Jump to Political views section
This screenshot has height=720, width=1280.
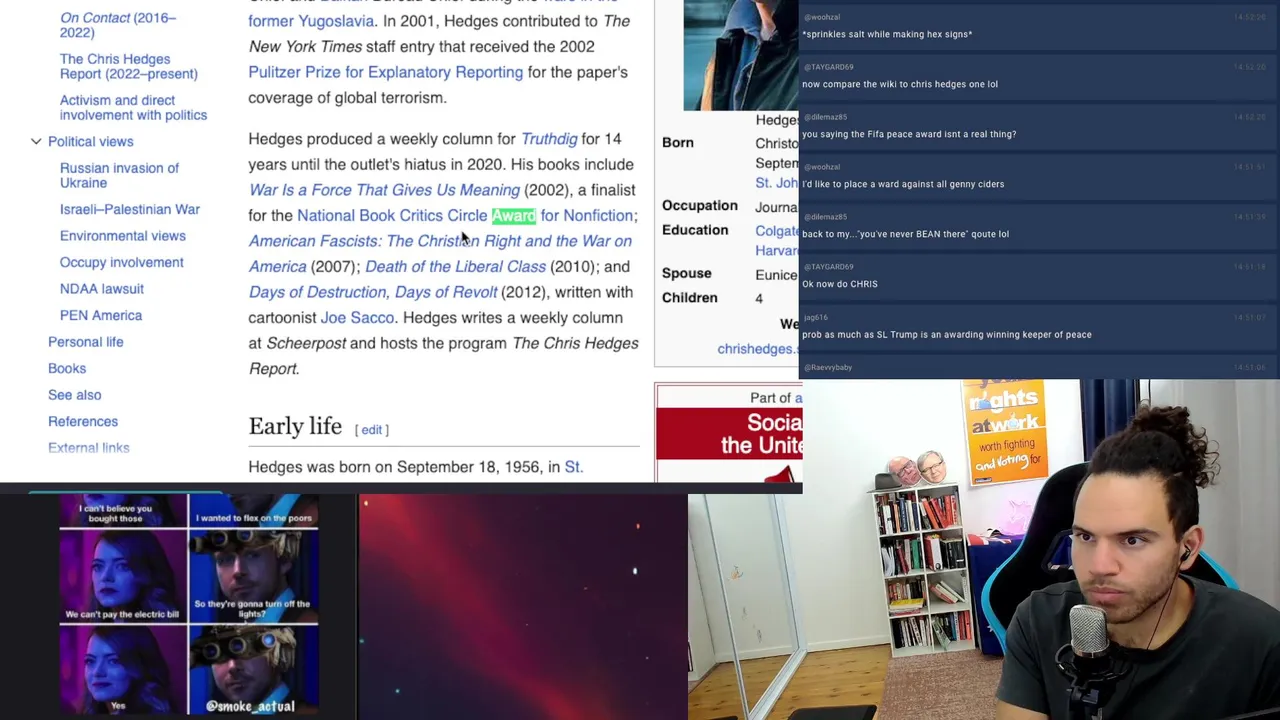coord(90,142)
